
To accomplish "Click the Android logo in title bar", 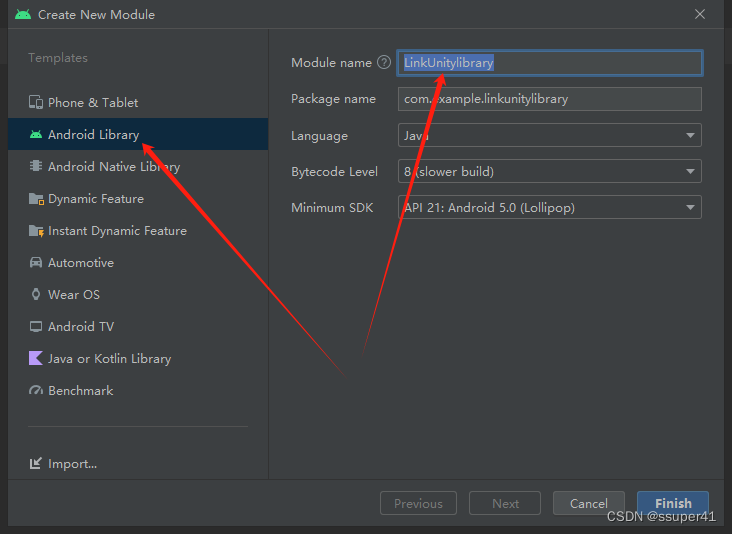I will tap(23, 14).
